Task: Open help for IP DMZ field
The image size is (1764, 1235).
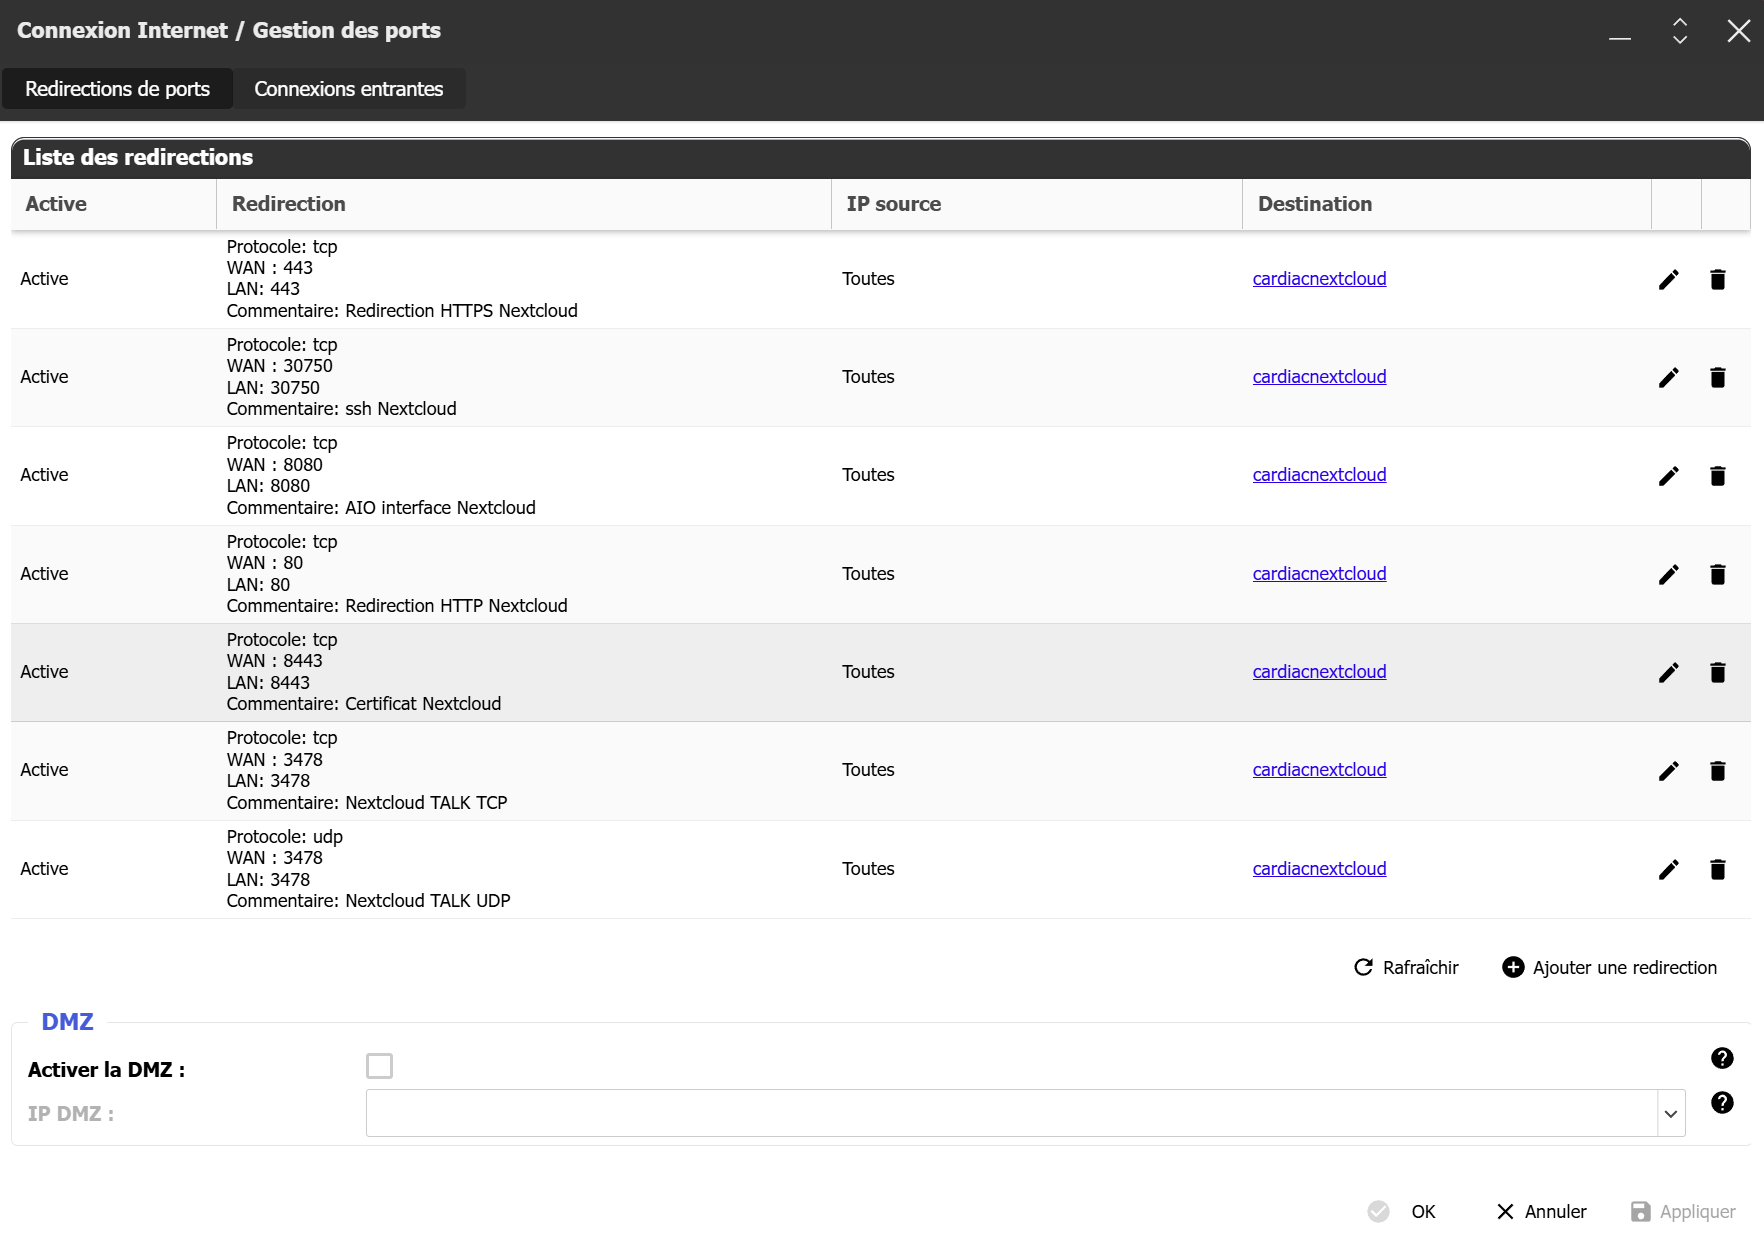Action: [1722, 1102]
